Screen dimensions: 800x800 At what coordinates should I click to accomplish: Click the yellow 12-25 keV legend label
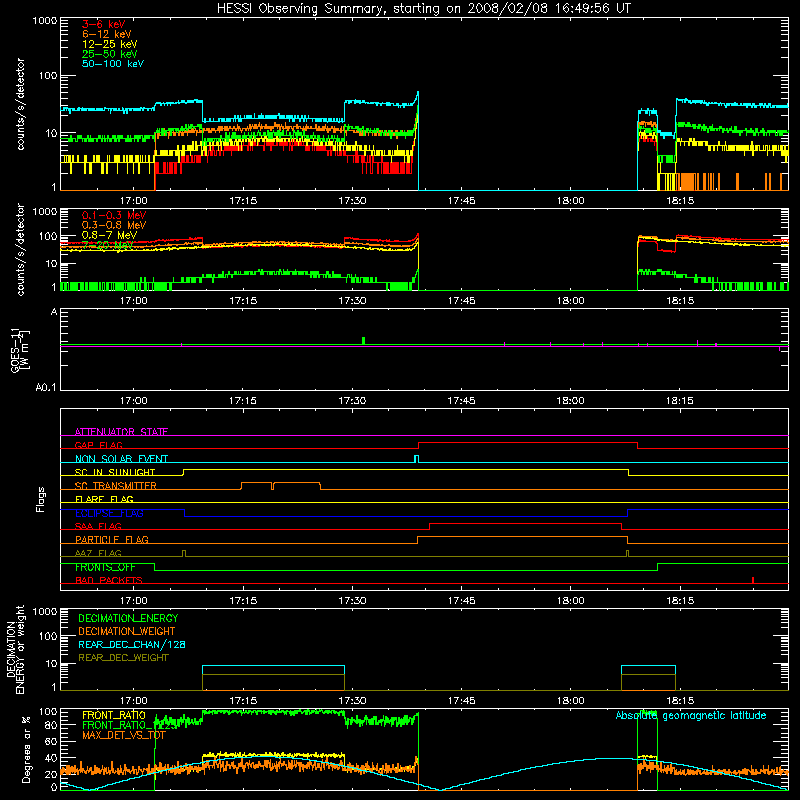tap(109, 44)
